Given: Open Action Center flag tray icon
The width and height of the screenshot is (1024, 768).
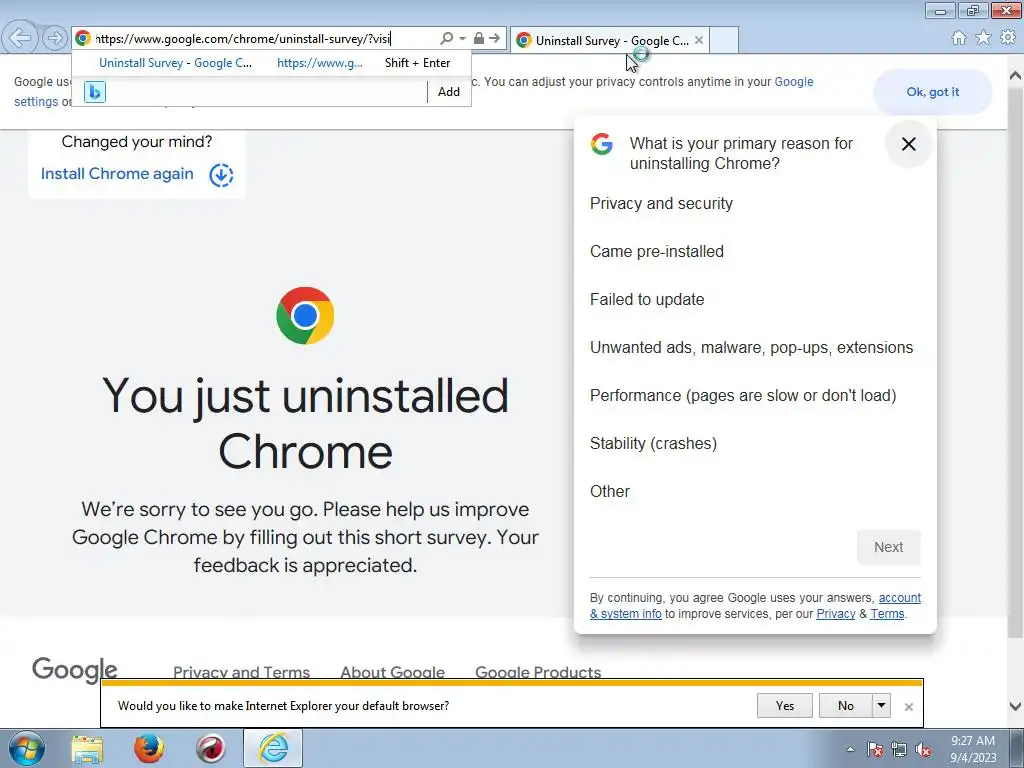Looking at the screenshot, I should pos(875,750).
